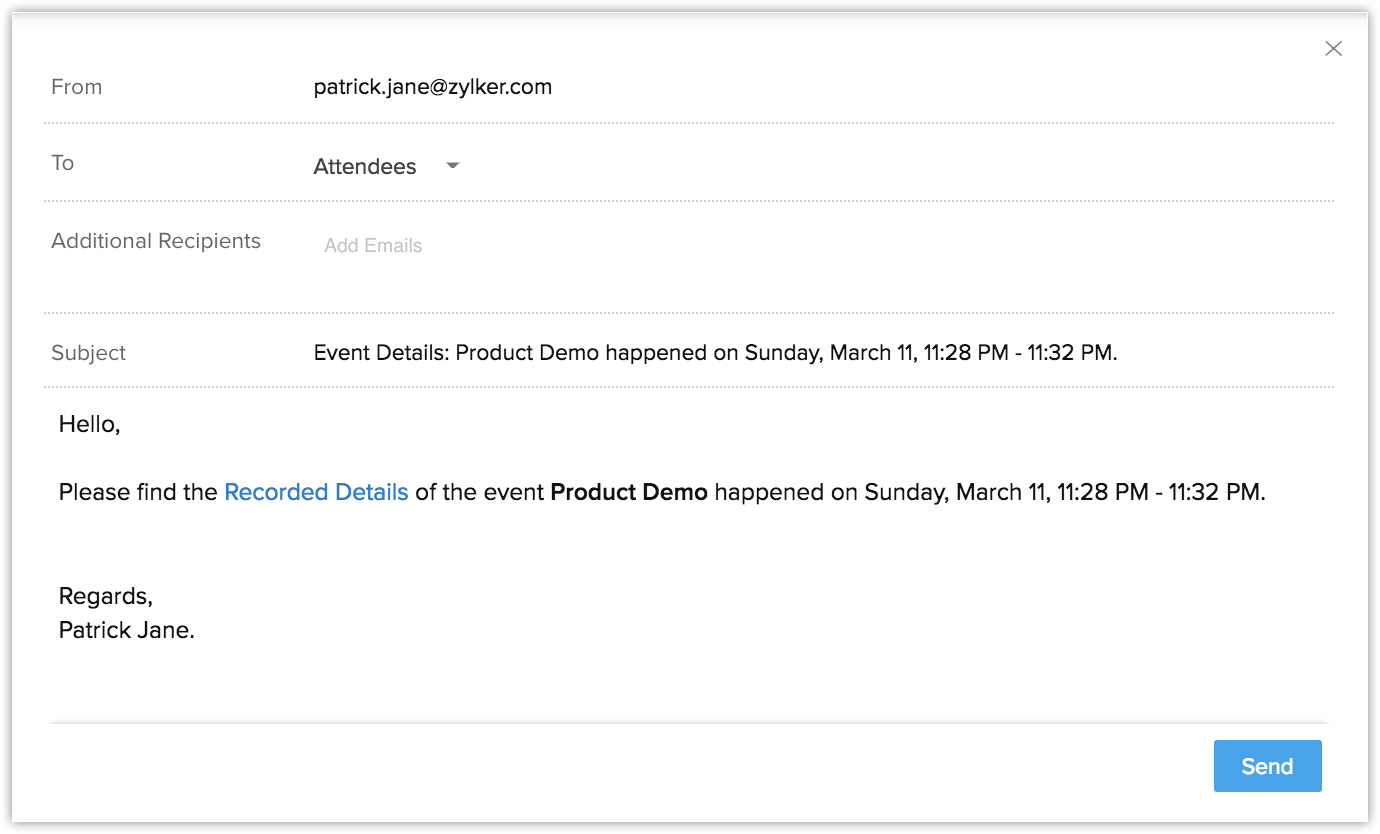The width and height of the screenshot is (1380, 834).
Task: Click Event Details text in subject line
Action: point(380,353)
